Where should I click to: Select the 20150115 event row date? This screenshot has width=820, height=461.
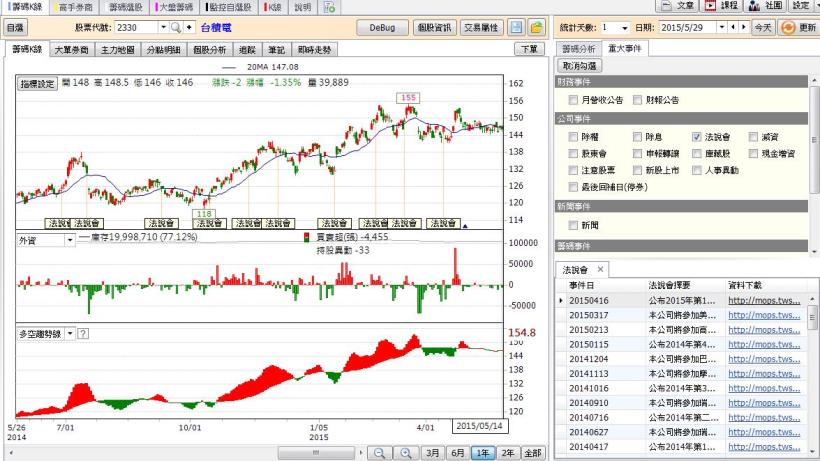[x=588, y=344]
